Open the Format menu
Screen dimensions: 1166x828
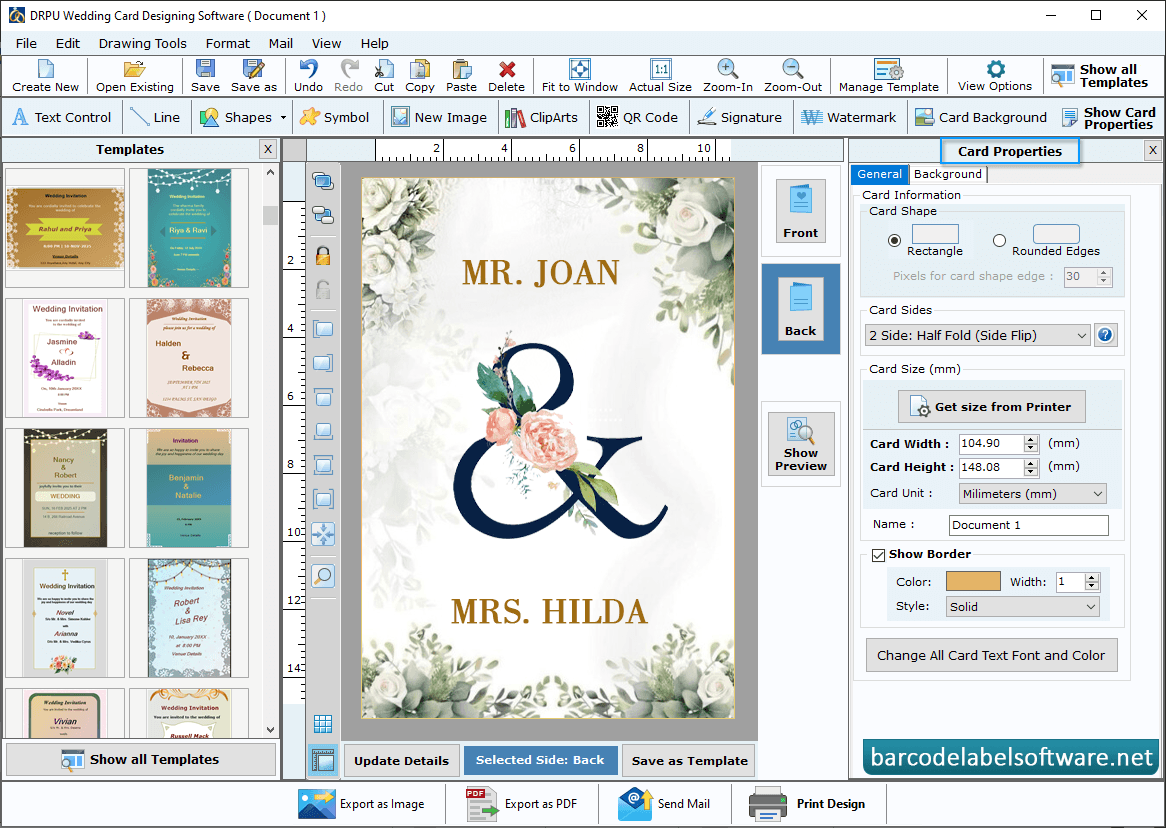coord(228,43)
